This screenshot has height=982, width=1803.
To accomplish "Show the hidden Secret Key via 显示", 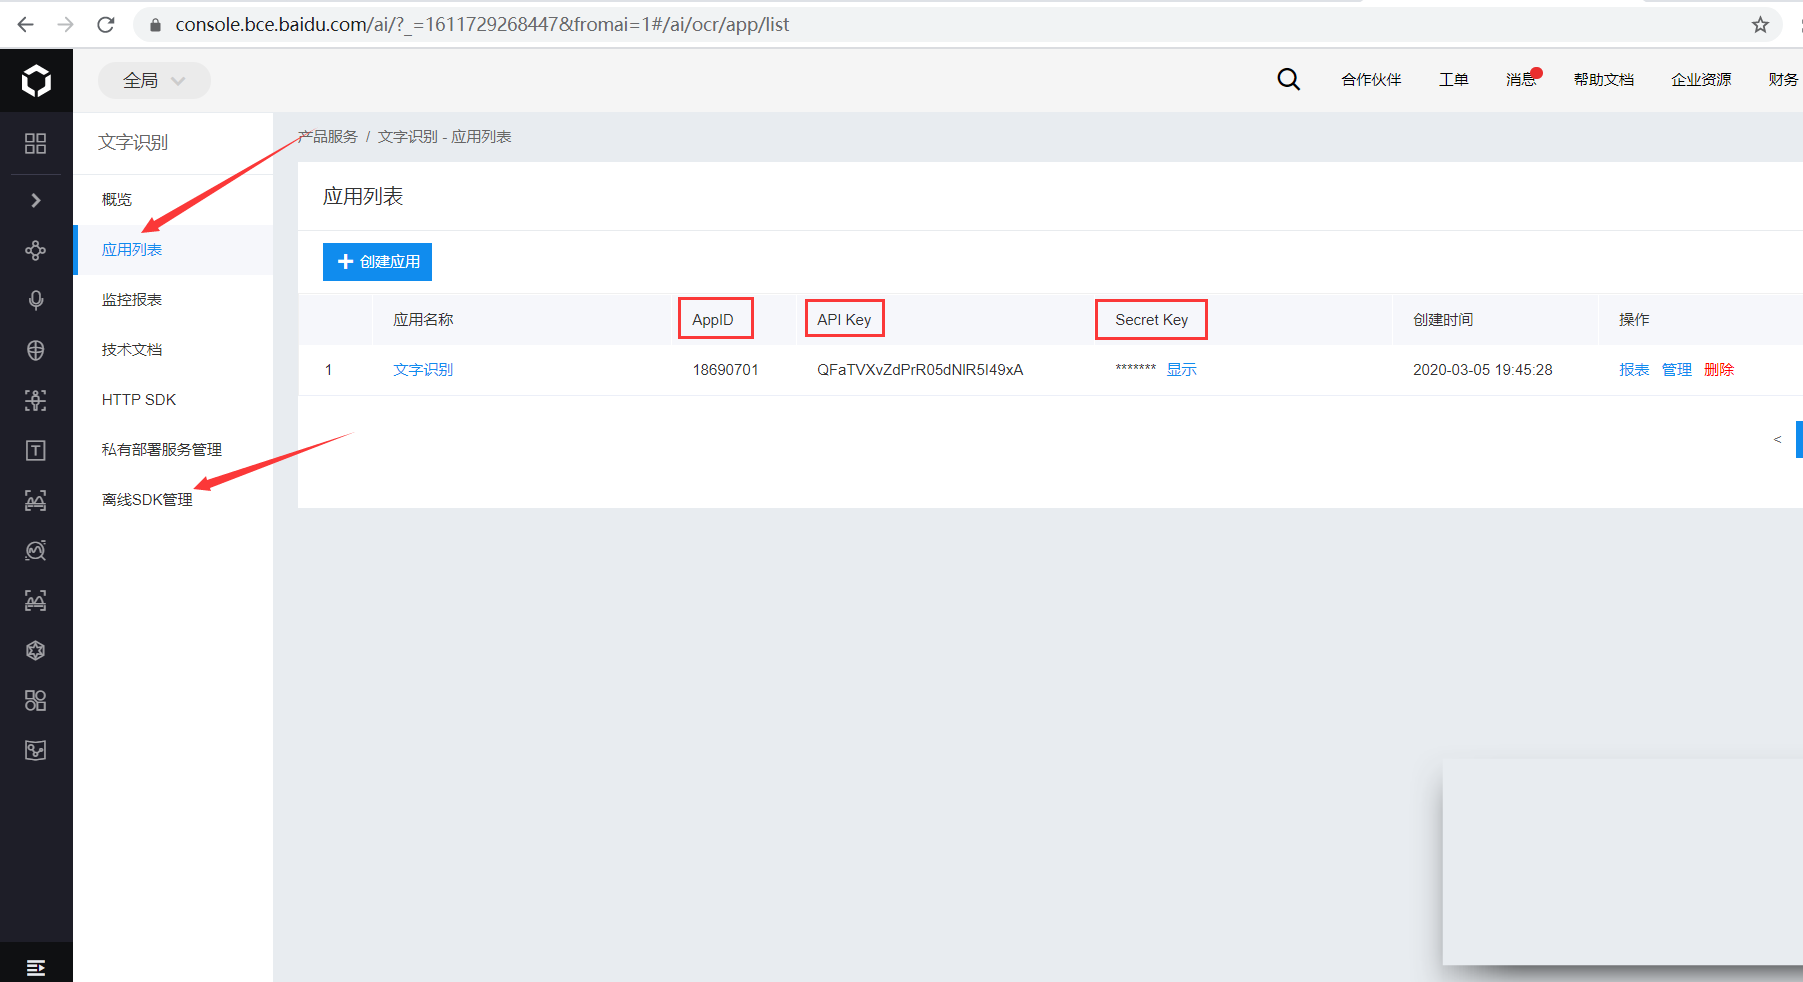I will 1181,370.
